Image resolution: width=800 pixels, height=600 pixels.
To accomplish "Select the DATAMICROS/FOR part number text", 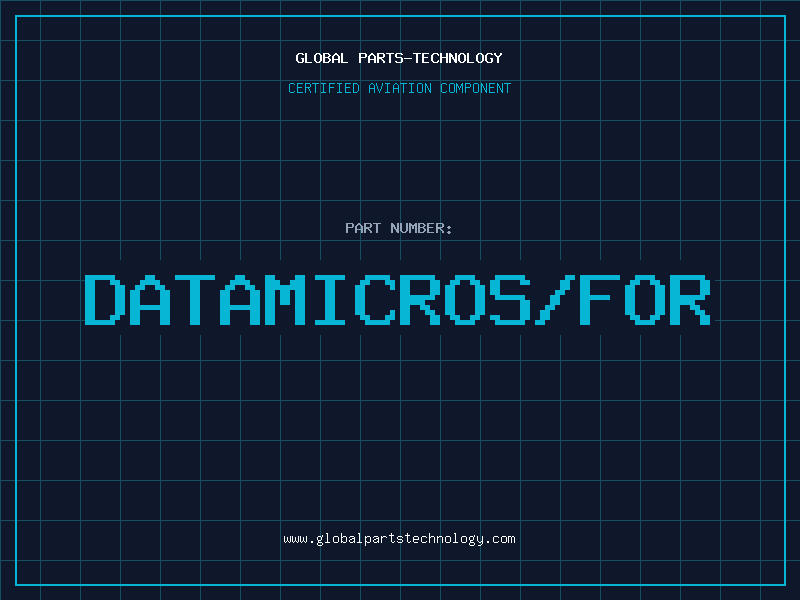I will point(397,300).
